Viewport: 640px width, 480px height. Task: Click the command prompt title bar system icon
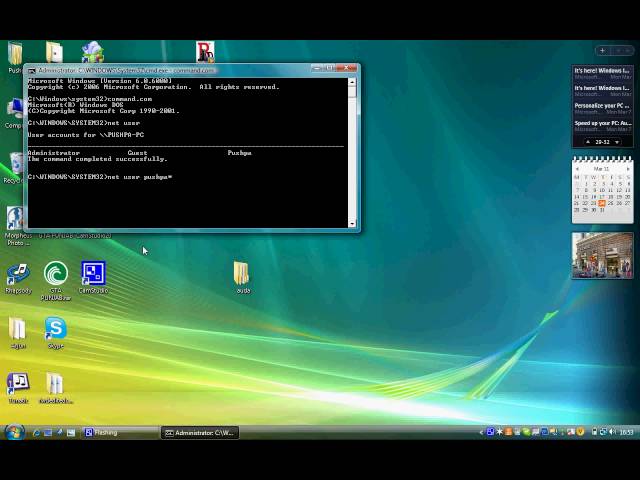31,71
